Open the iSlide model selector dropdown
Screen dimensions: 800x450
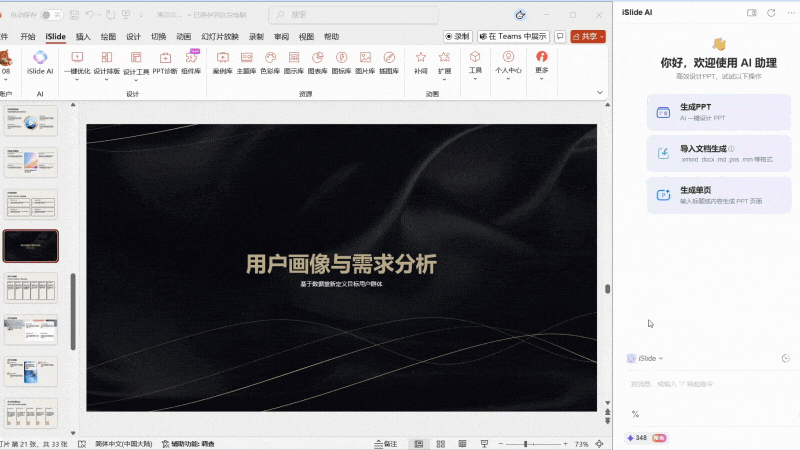(645, 358)
